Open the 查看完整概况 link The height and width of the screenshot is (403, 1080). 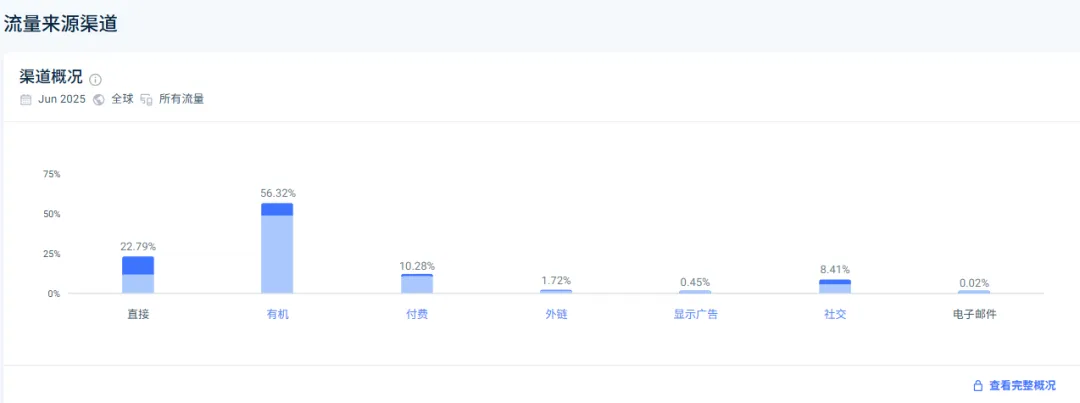pyautogui.click(x=1022, y=386)
